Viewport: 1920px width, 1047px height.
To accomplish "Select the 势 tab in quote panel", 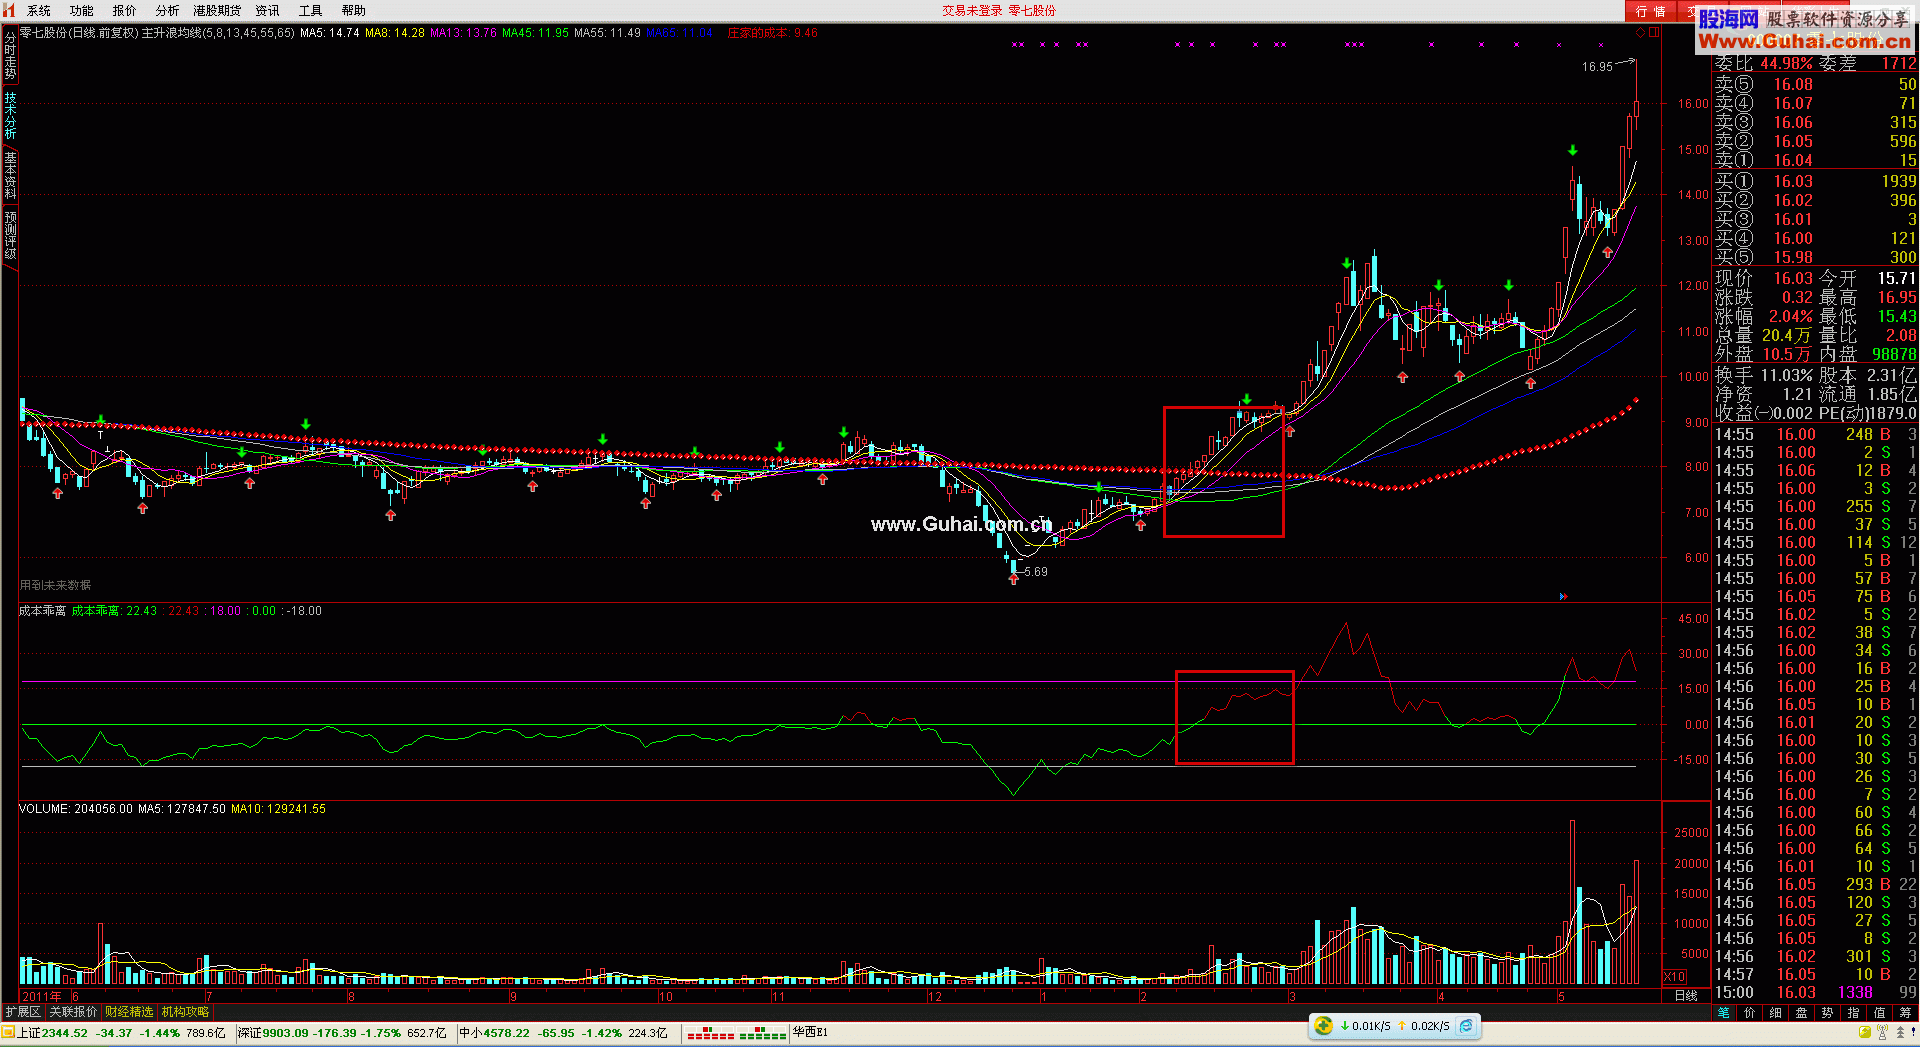I will point(1828,1012).
